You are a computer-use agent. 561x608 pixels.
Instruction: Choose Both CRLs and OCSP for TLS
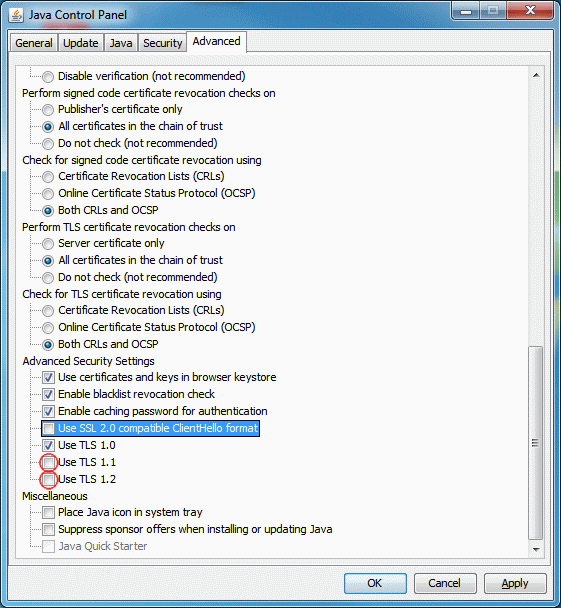point(48,344)
